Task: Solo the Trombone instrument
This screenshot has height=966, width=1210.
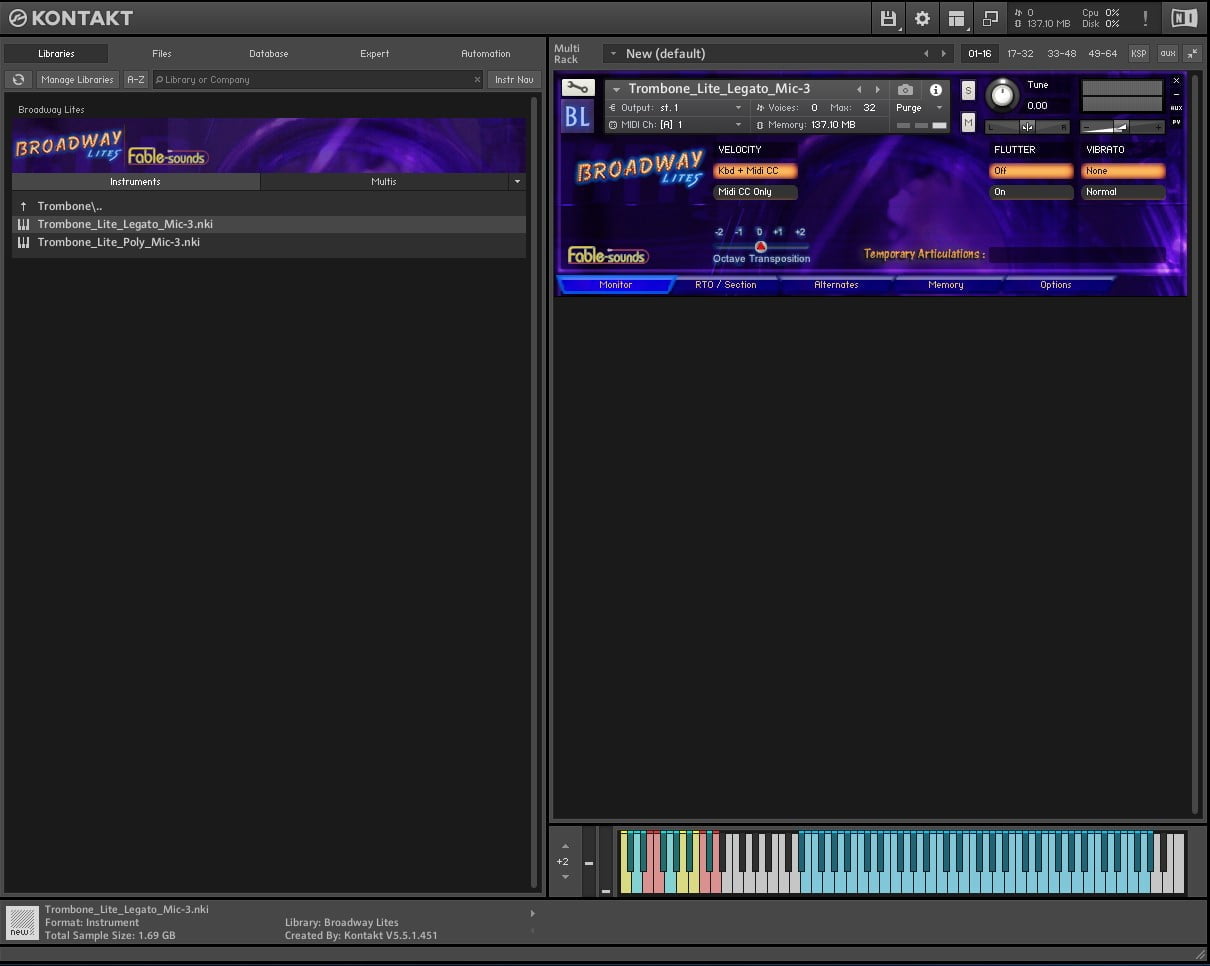Action: [x=968, y=90]
